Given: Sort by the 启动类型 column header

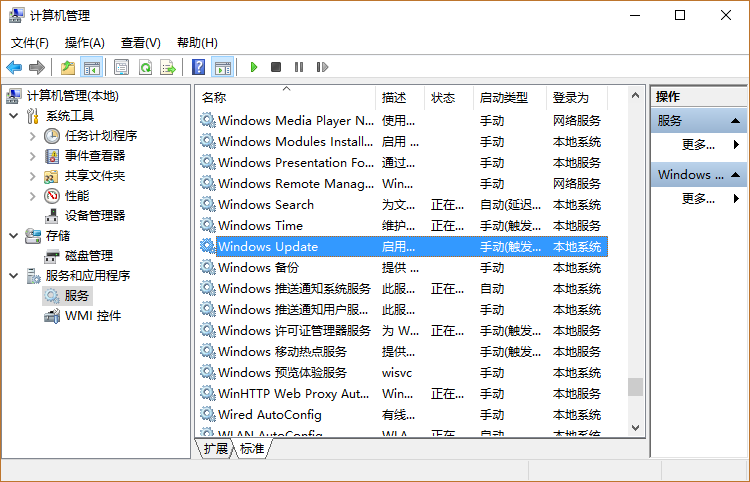Looking at the screenshot, I should [x=510, y=98].
